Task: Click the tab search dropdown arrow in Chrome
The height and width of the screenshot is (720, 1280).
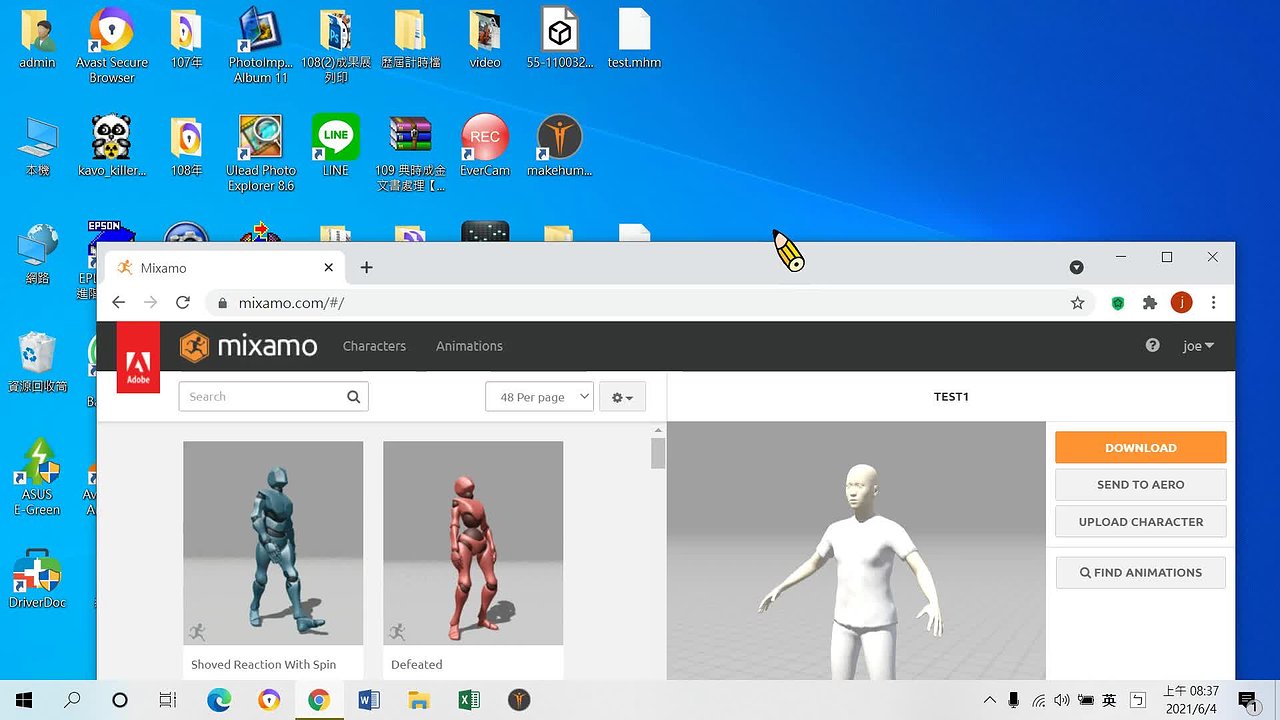Action: tap(1076, 267)
